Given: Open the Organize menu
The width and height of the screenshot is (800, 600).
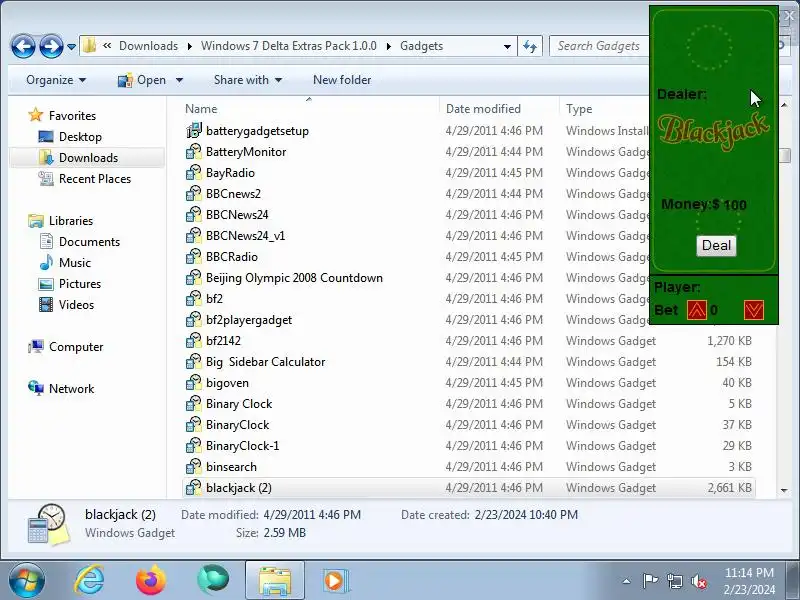Looking at the screenshot, I should (56, 80).
